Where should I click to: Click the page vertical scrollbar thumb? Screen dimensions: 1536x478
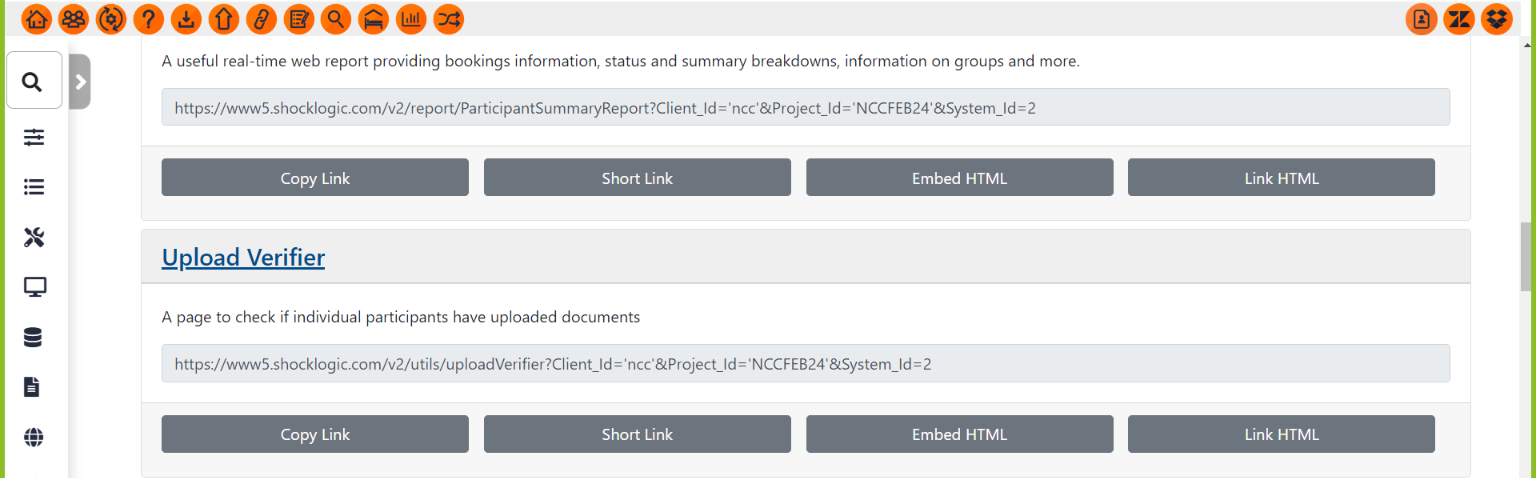point(1526,255)
